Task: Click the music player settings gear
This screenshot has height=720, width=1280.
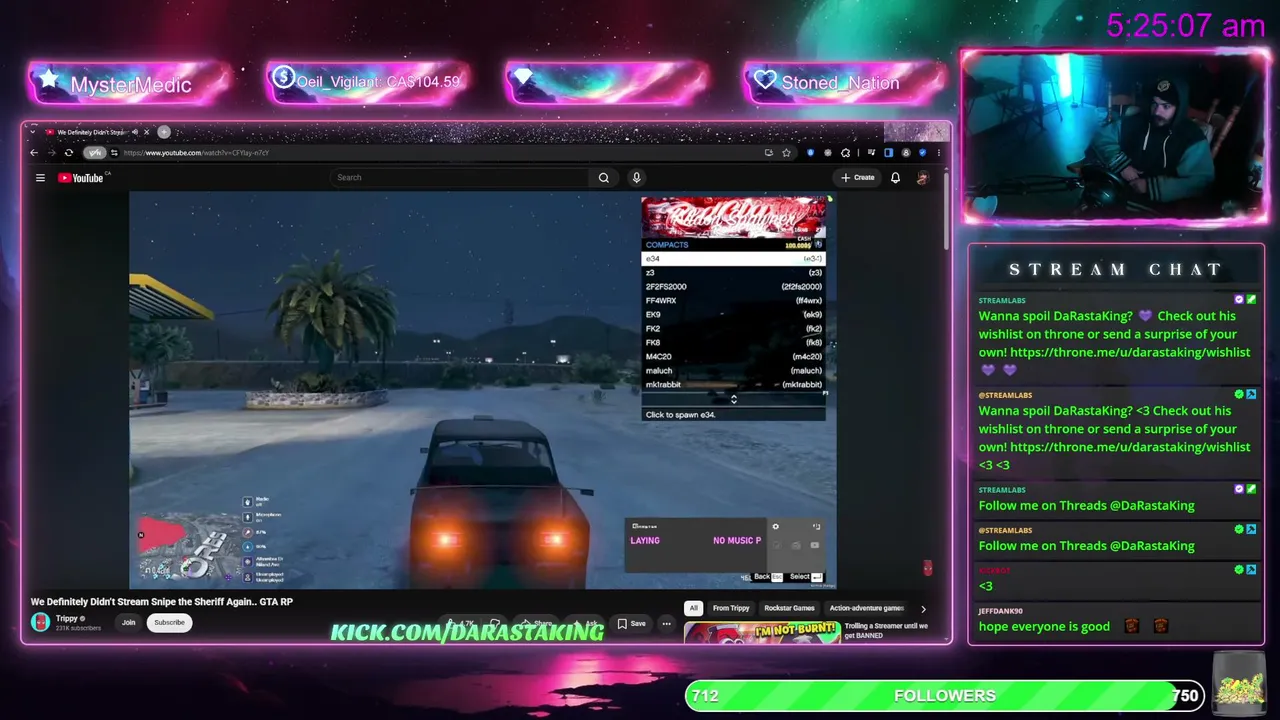Action: click(x=775, y=527)
